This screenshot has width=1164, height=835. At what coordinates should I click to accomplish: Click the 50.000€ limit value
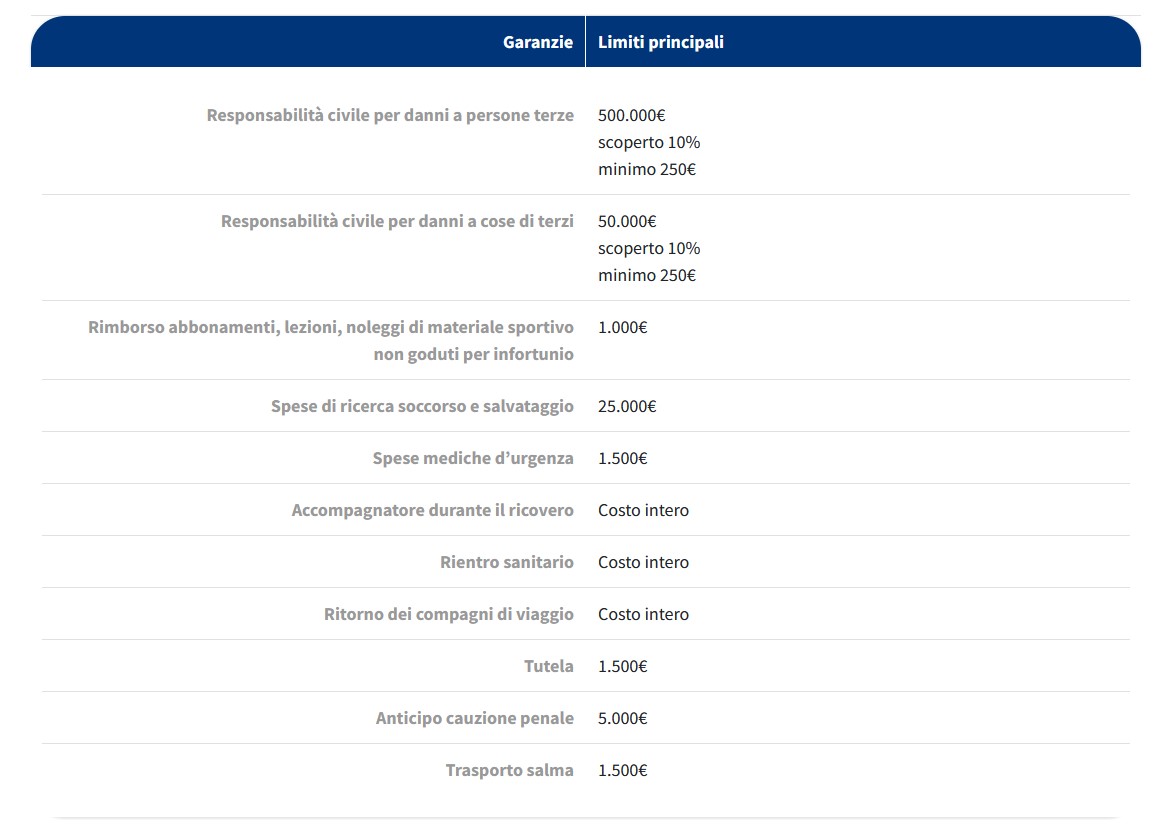tap(627, 221)
